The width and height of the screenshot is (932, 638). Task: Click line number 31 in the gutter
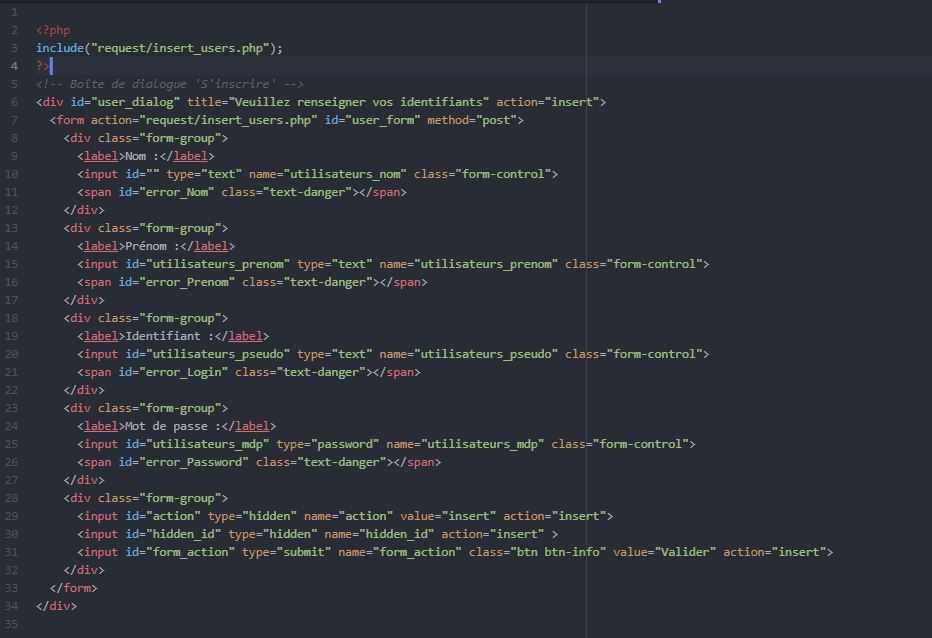click(x=12, y=552)
